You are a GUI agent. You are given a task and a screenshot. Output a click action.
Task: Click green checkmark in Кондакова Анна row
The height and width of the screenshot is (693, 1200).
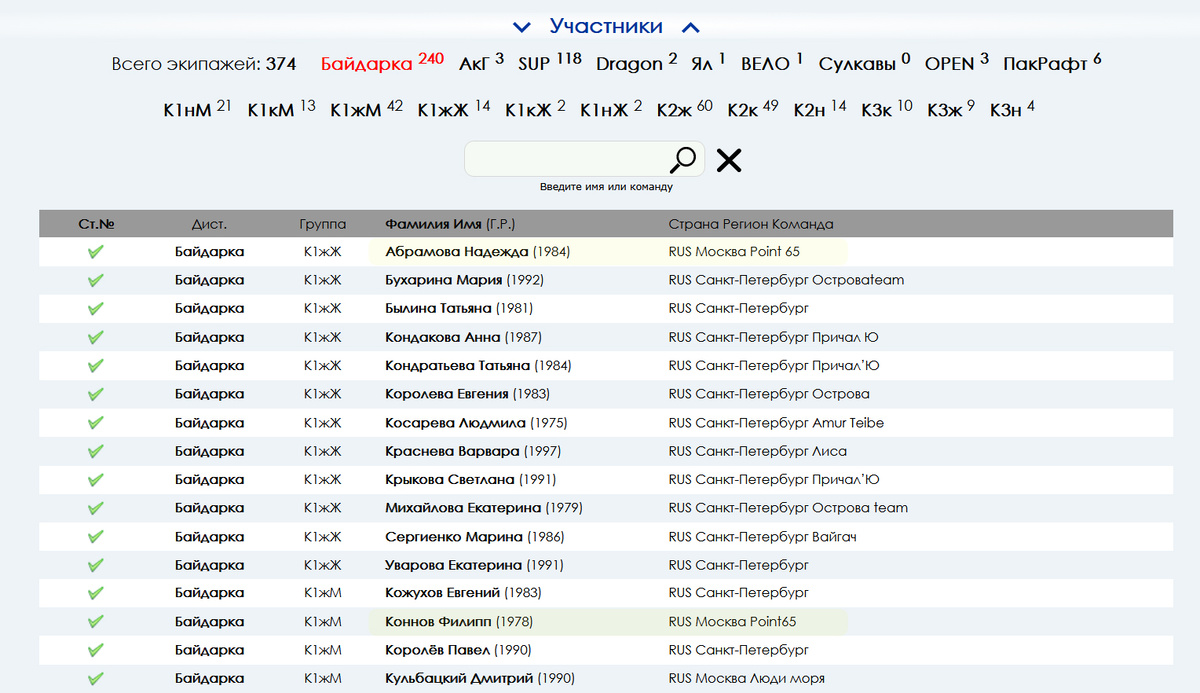pos(96,337)
